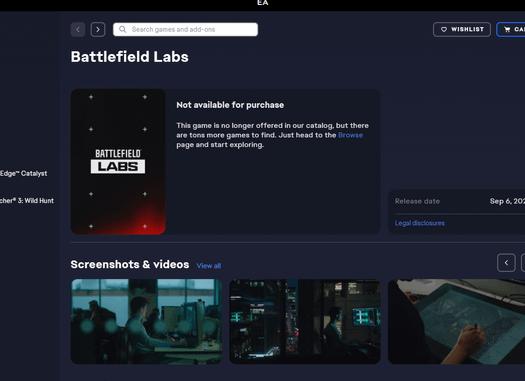This screenshot has height=381, width=525.
Task: Show previous screenshots with carousel left chevron
Action: point(506,263)
